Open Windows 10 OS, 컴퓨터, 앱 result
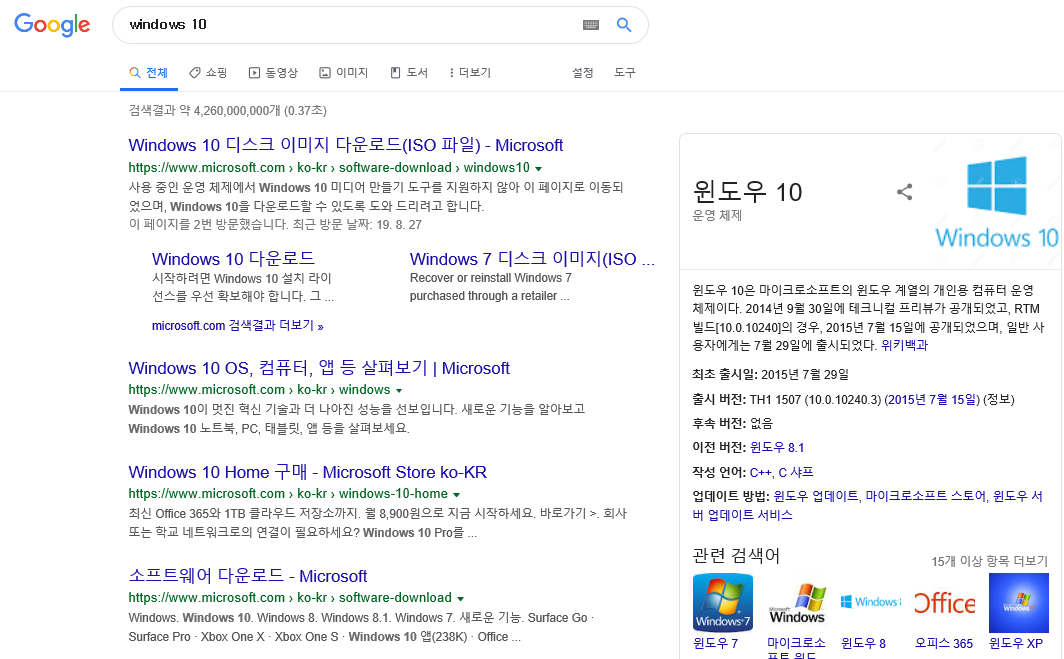The image size is (1064, 659). coord(319,368)
